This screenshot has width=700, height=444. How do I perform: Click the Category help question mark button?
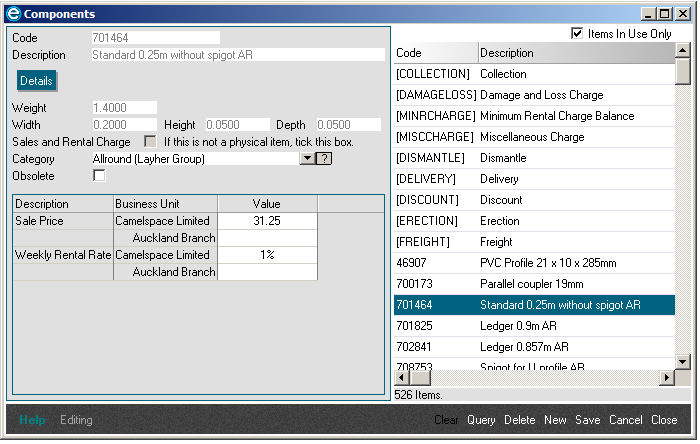[324, 159]
